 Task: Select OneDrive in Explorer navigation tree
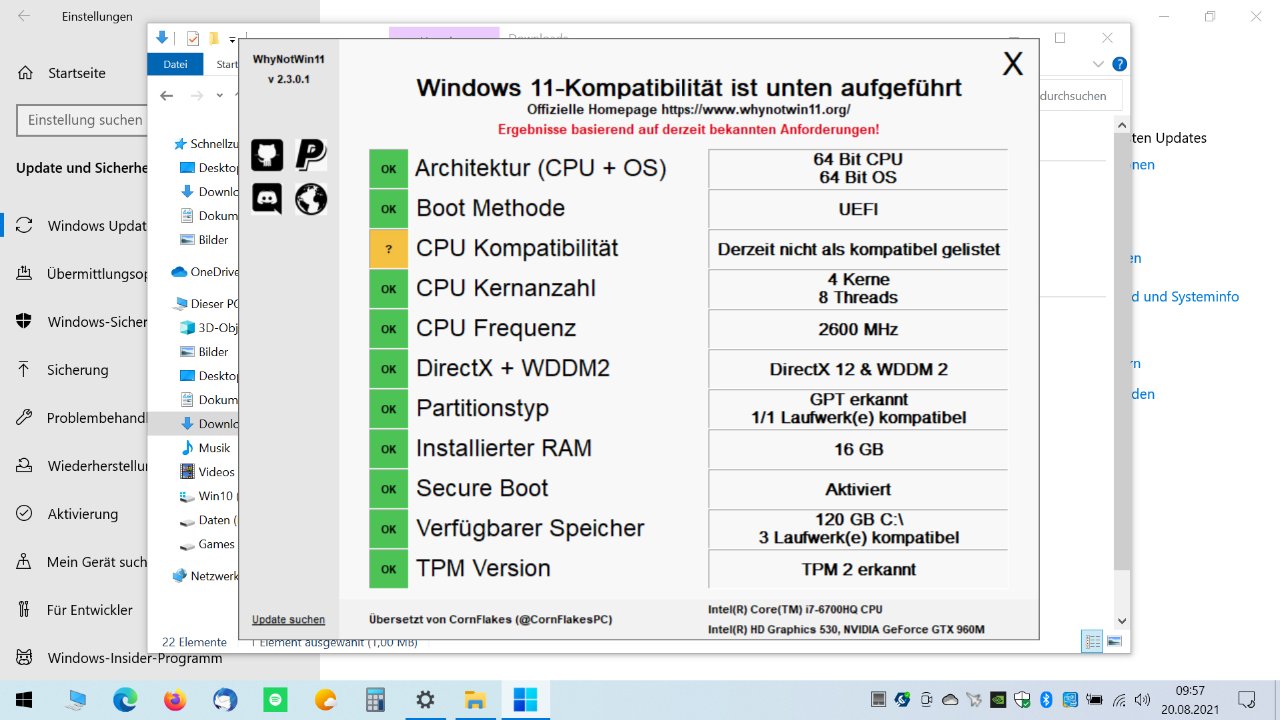[x=205, y=272]
